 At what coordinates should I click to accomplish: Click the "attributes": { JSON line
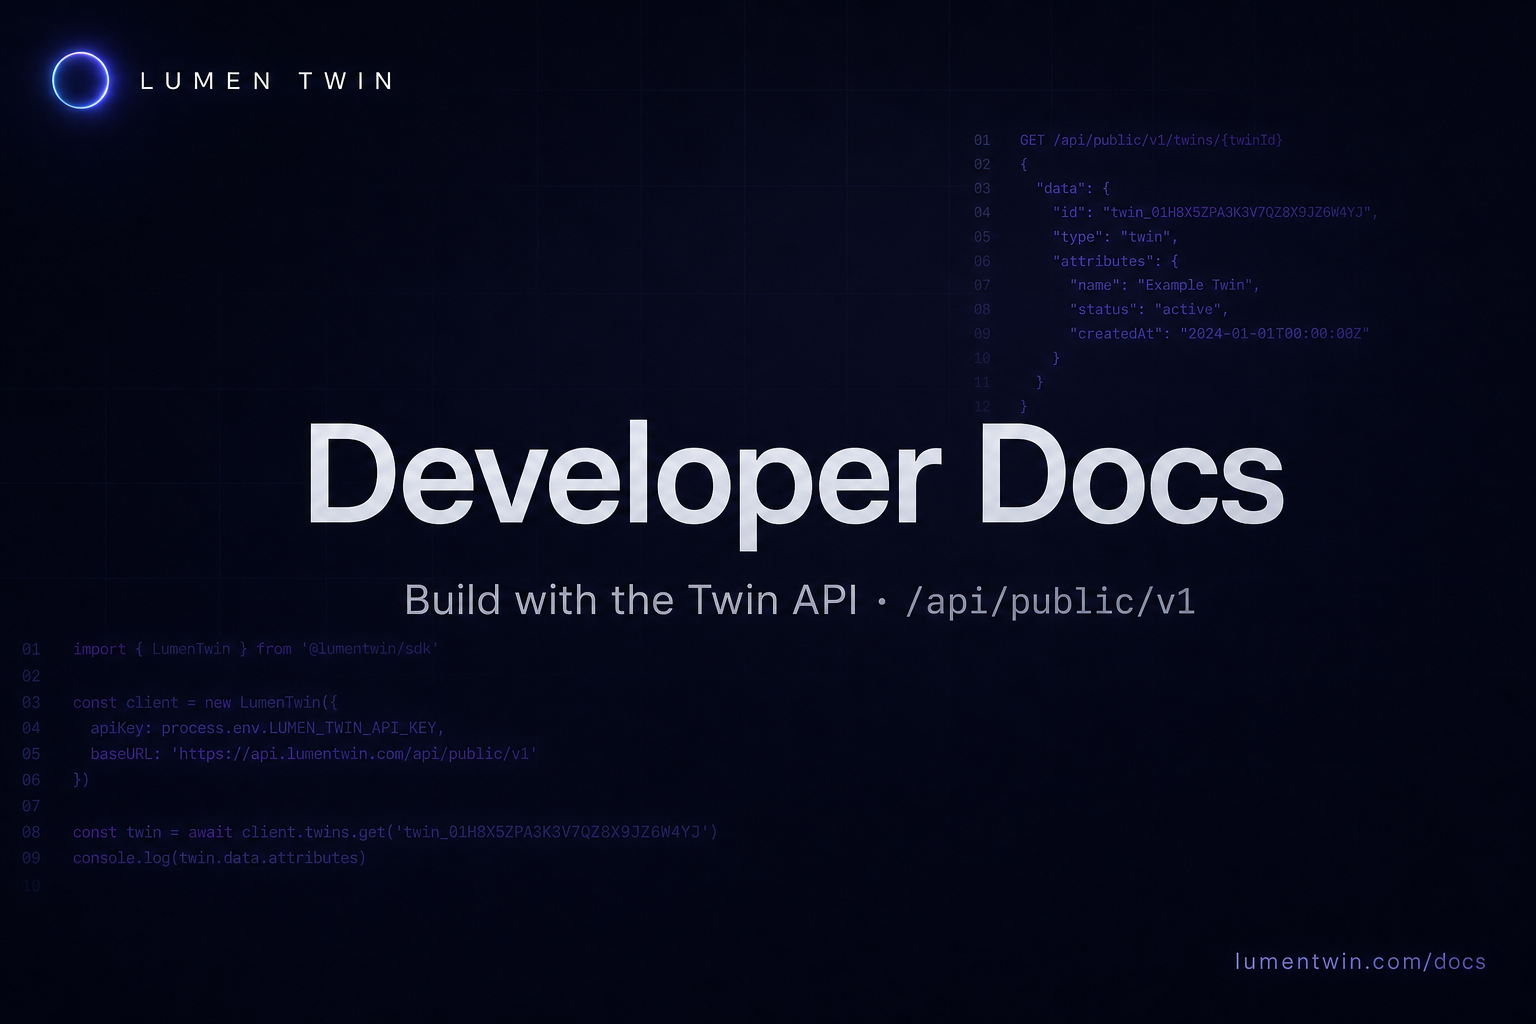(x=1115, y=261)
